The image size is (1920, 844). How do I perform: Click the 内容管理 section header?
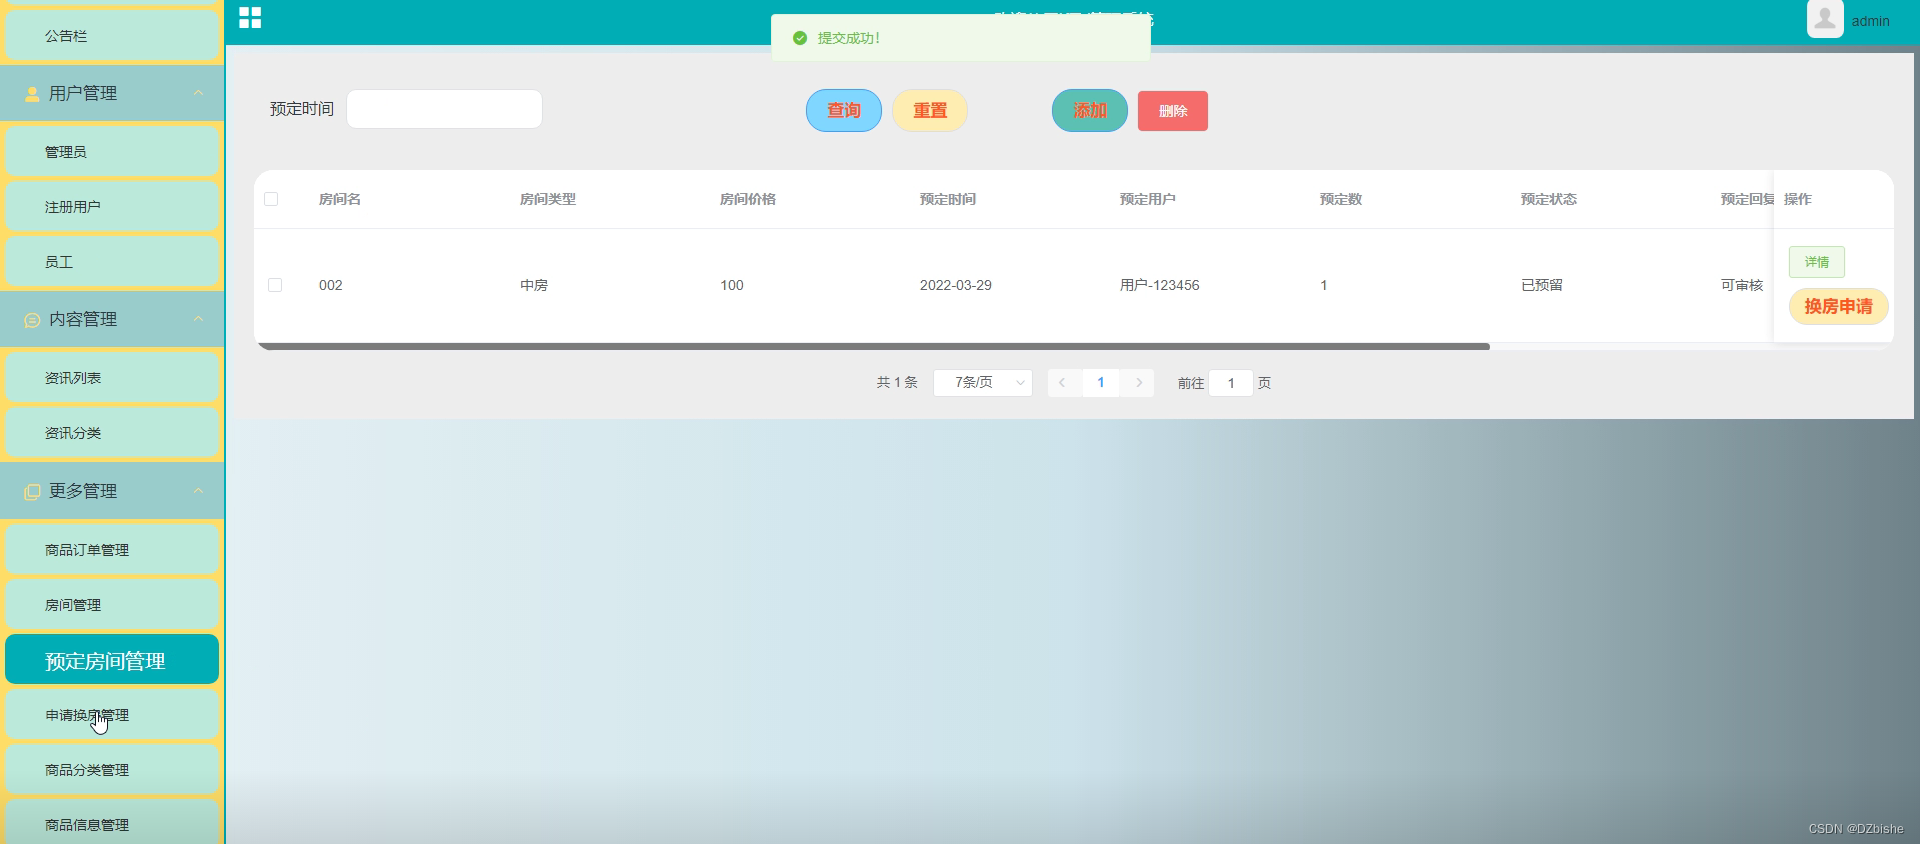tap(112, 319)
